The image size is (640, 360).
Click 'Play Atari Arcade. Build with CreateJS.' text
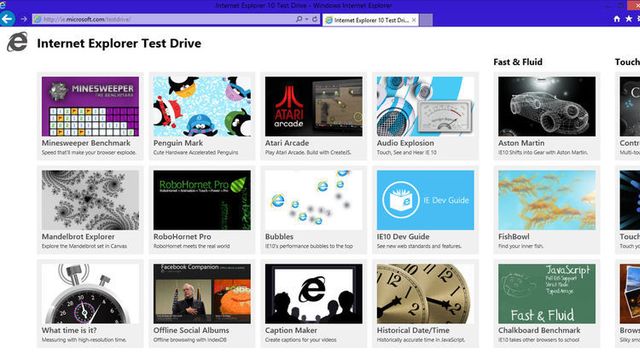pyautogui.click(x=308, y=152)
